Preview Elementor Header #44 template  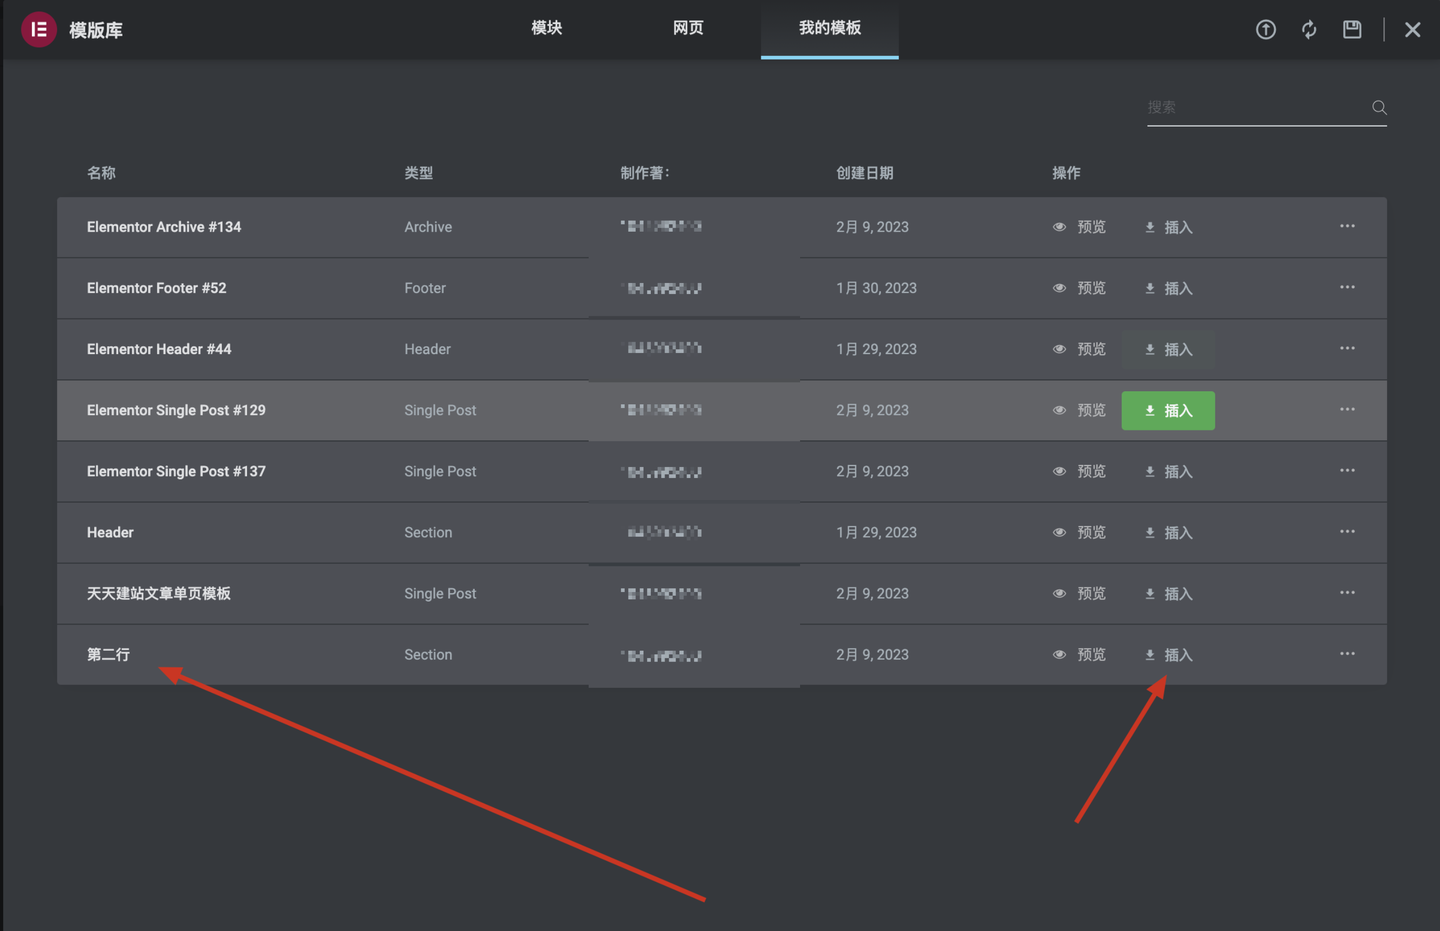tap(1079, 349)
